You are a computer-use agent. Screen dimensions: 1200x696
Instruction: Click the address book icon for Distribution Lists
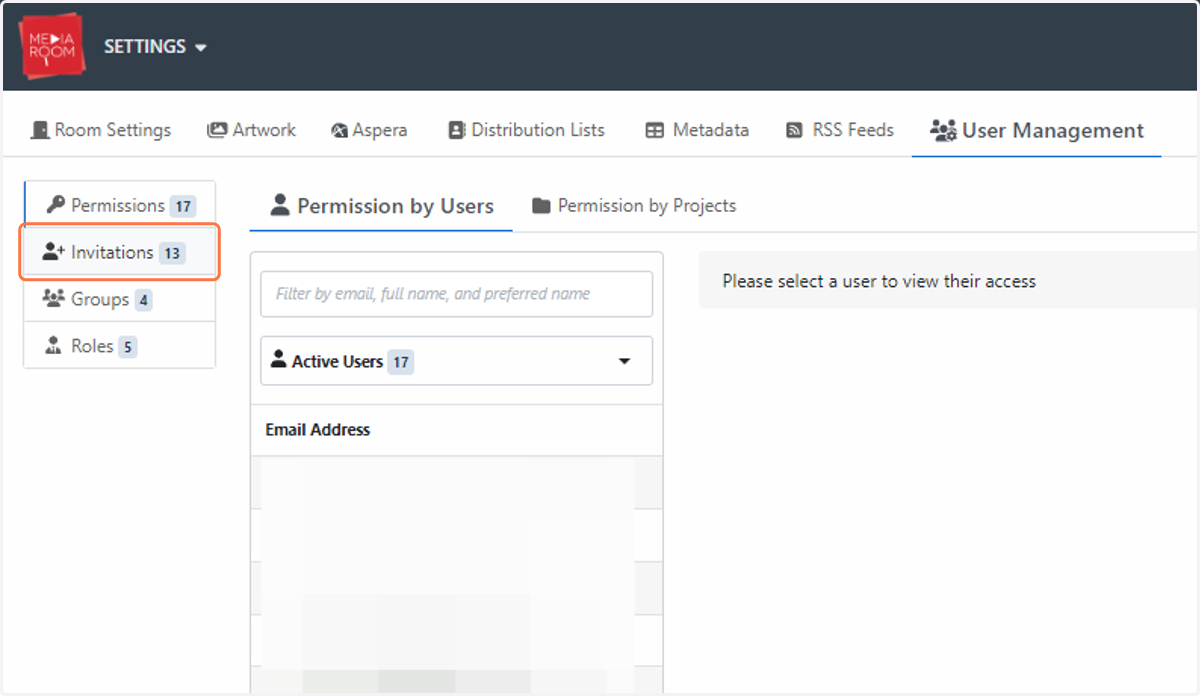[x=456, y=130]
